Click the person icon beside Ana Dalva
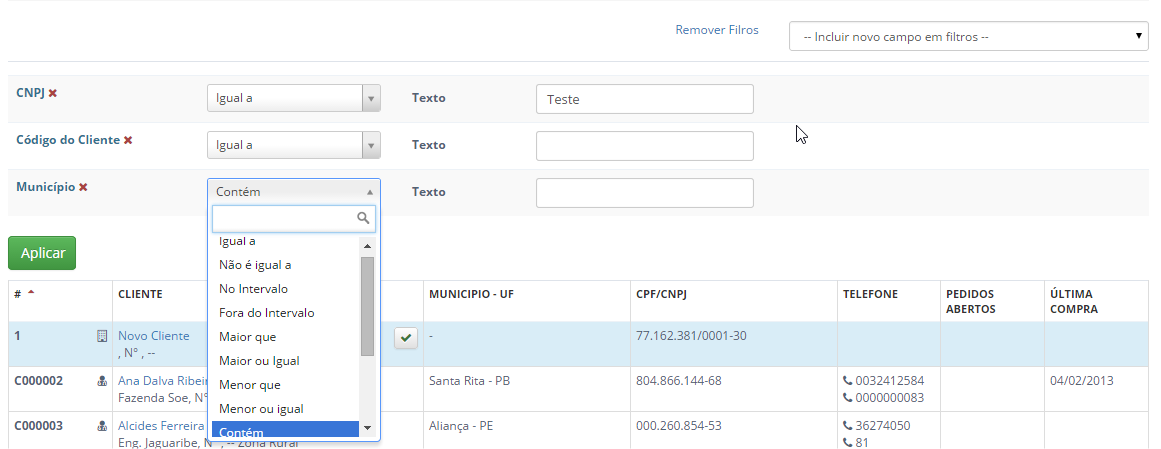Image resolution: width=1161 pixels, height=449 pixels. tap(101, 381)
